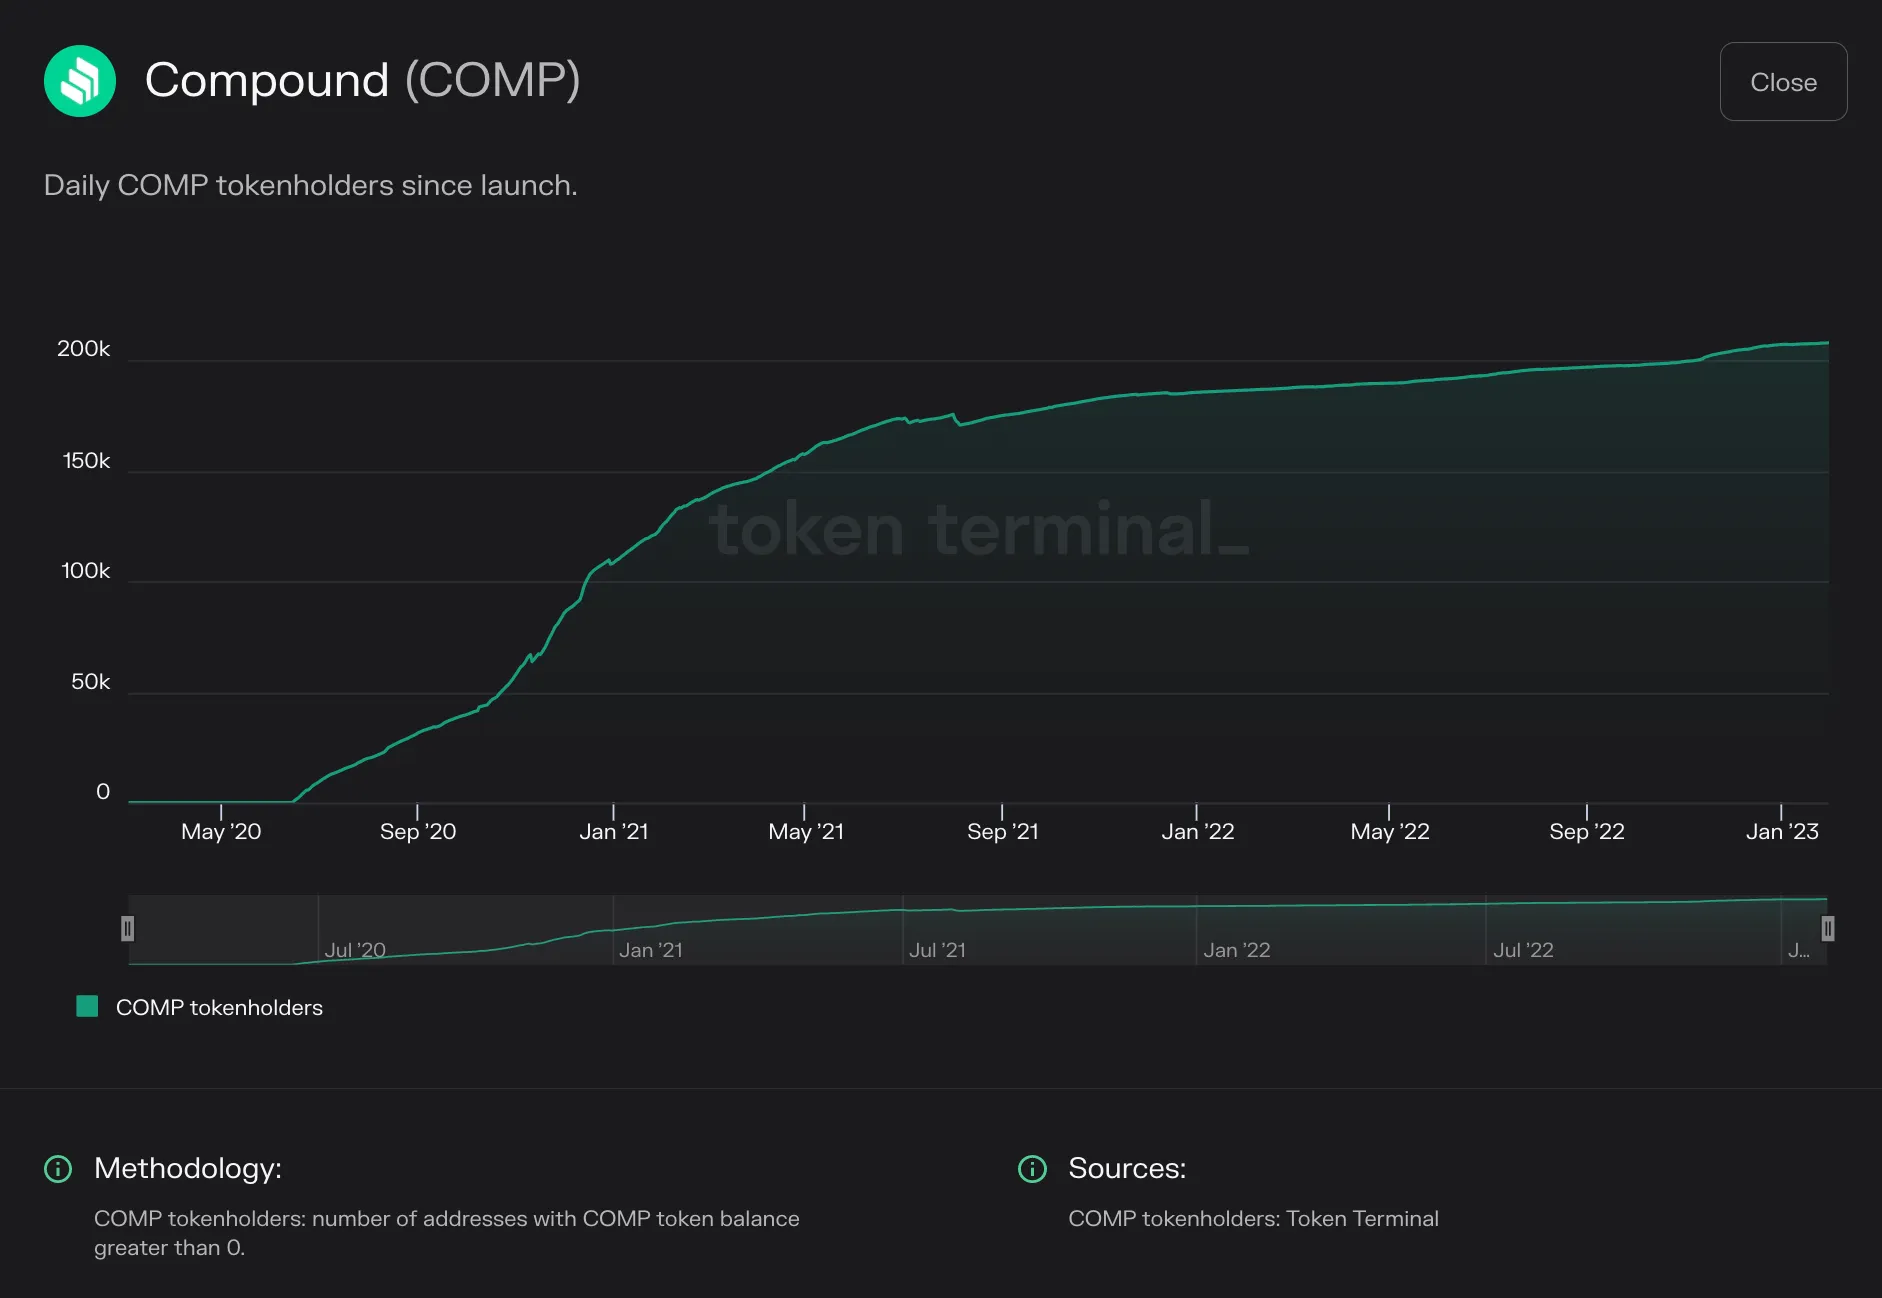
Task: Click the May '22 x-axis label
Action: [1390, 831]
